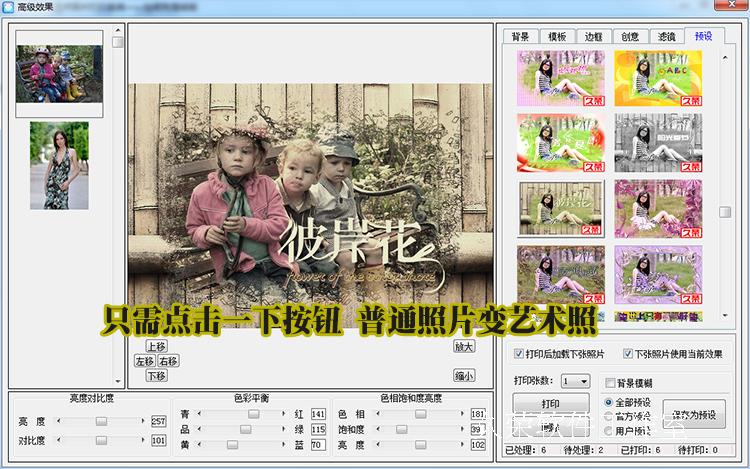The image size is (750, 469).
Task: Pick the bamboo-fence sepia preset thumbnail
Action: point(561,207)
